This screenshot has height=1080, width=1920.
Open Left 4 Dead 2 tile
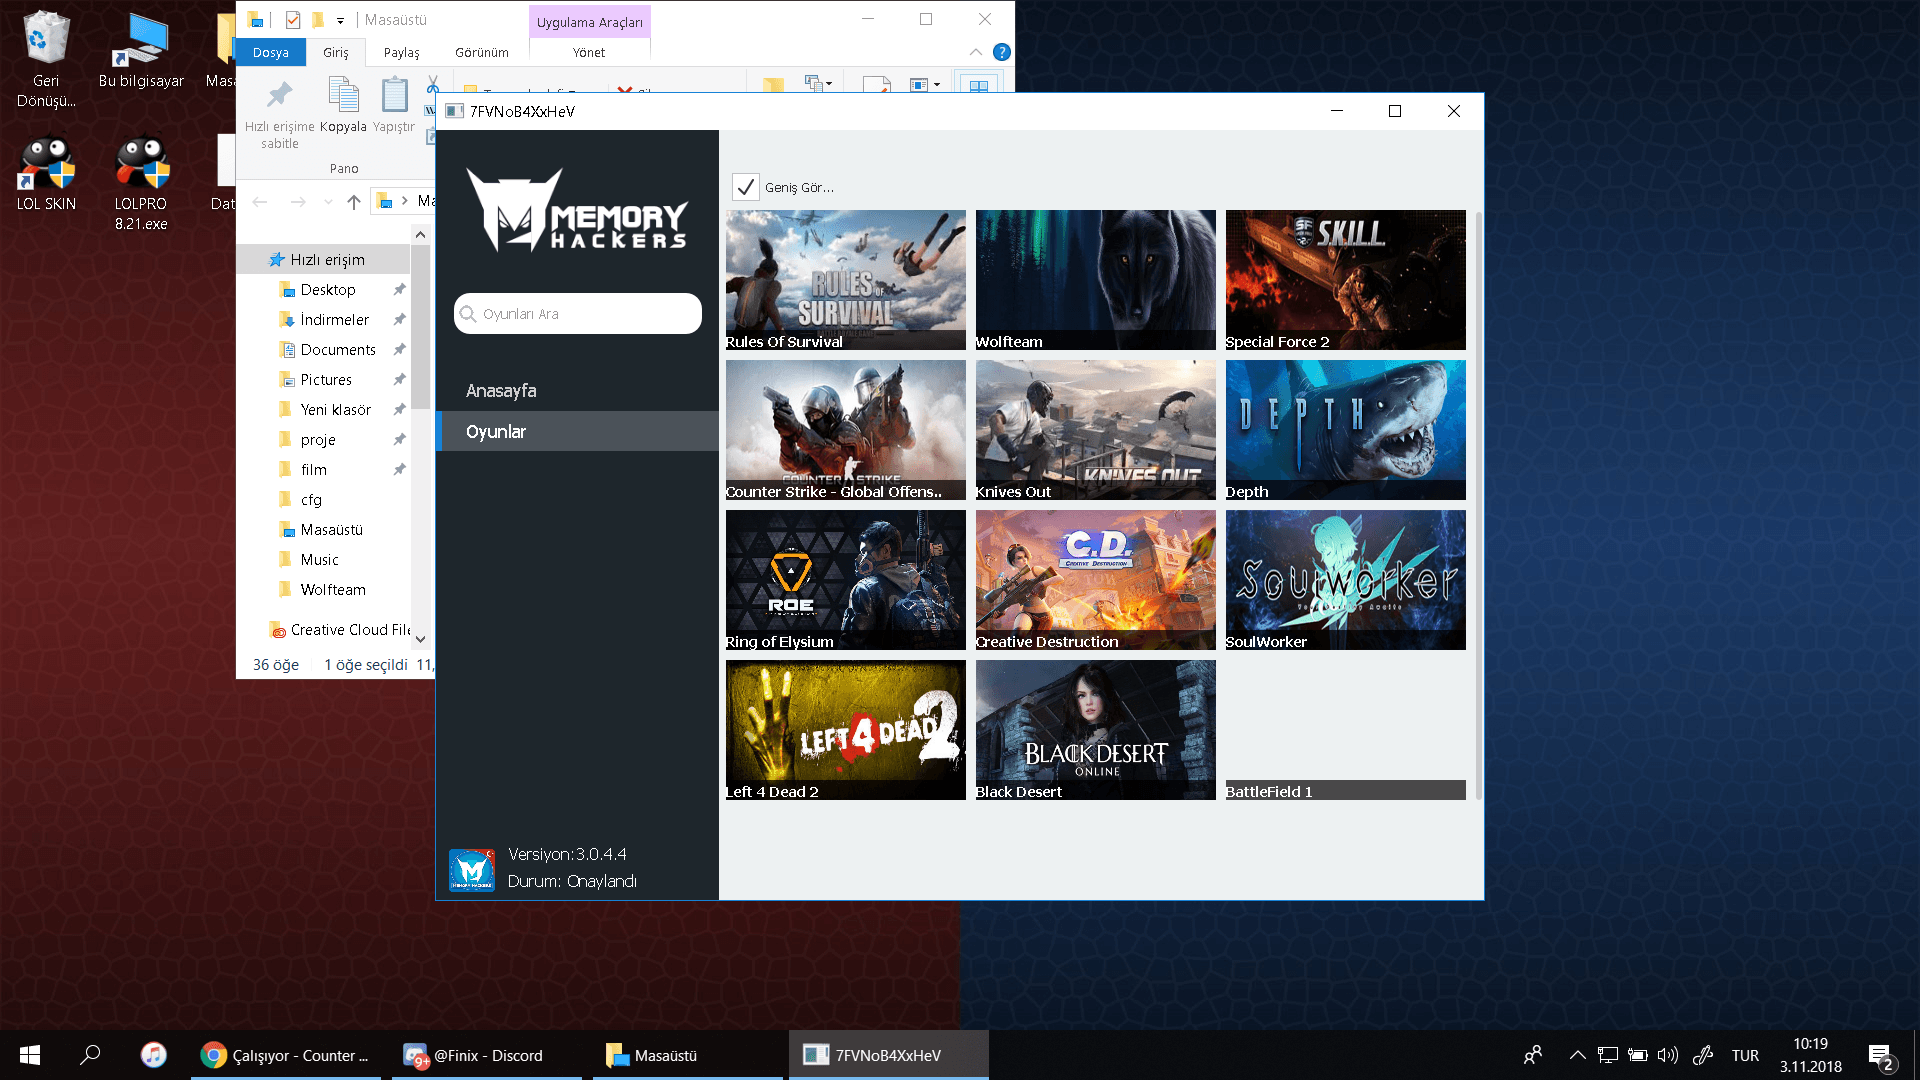[x=846, y=730]
